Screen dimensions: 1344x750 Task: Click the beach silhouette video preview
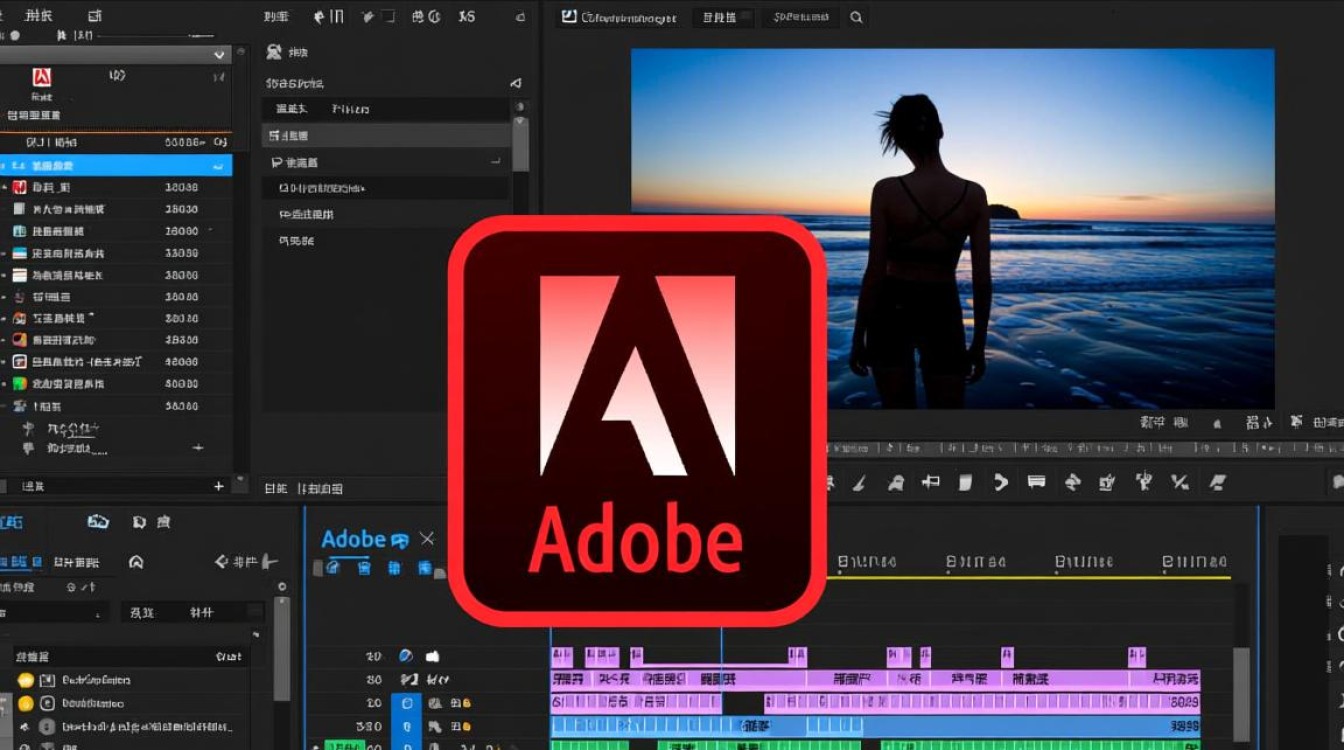952,229
